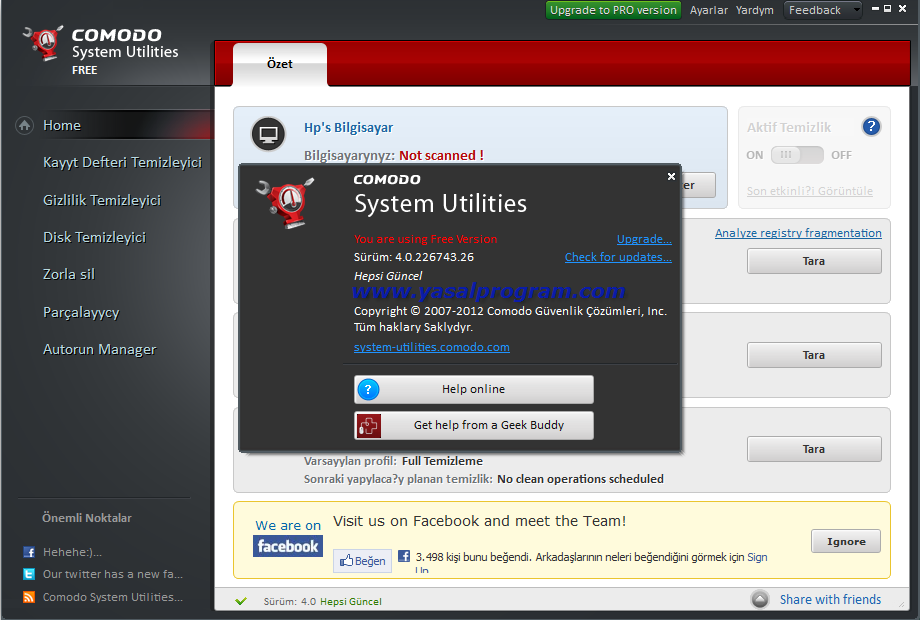This screenshot has width=920, height=620.
Task: Select the Özet tab
Action: [x=280, y=64]
